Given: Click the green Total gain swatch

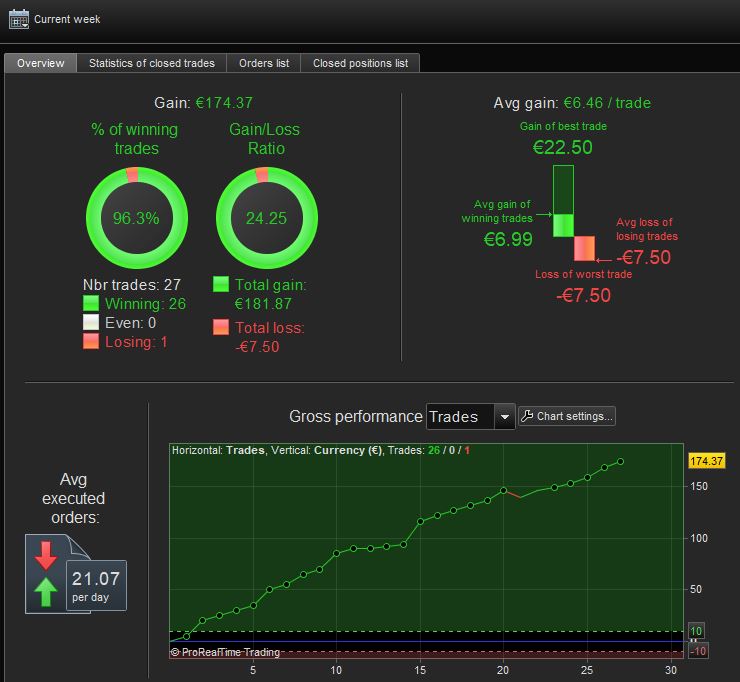Looking at the screenshot, I should pos(221,284).
